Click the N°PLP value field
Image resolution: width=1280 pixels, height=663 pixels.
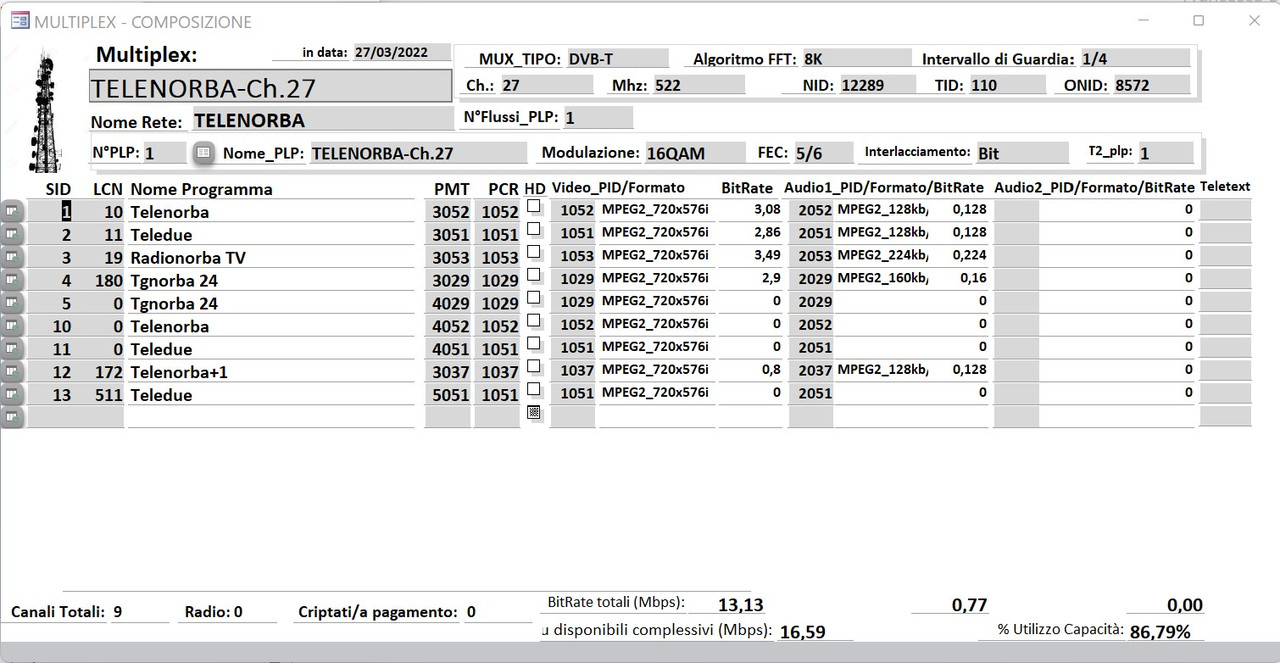click(x=165, y=153)
